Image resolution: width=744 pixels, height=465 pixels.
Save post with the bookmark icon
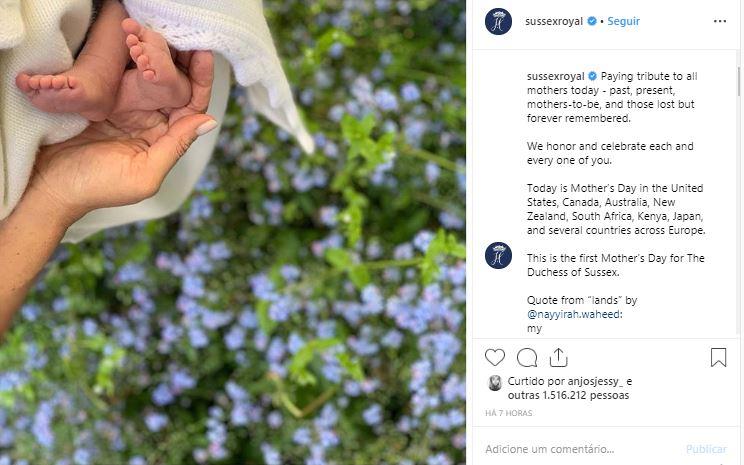(x=718, y=357)
